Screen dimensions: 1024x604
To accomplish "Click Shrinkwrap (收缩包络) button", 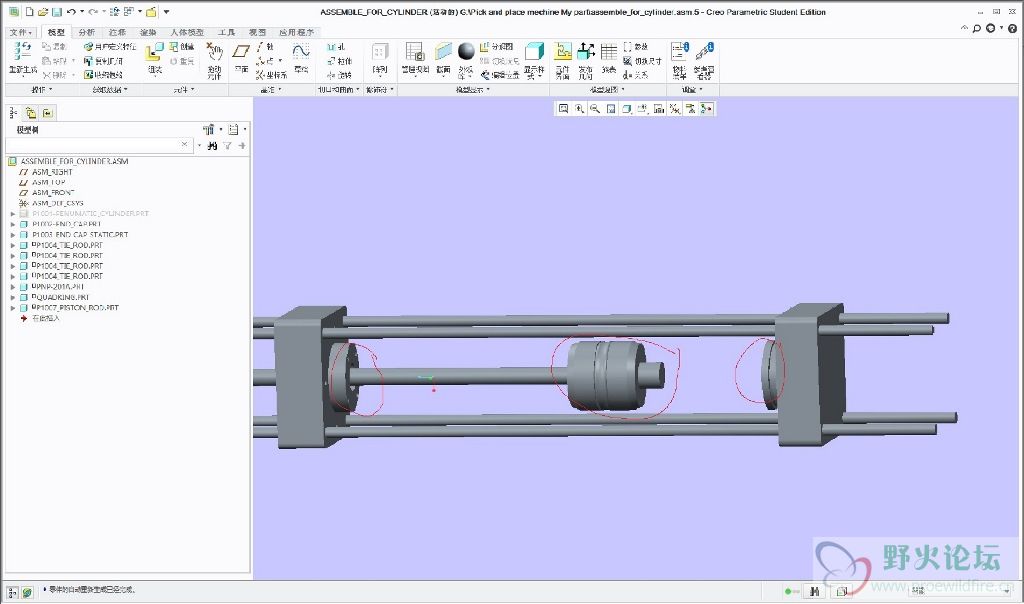I will pyautogui.click(x=103, y=75).
